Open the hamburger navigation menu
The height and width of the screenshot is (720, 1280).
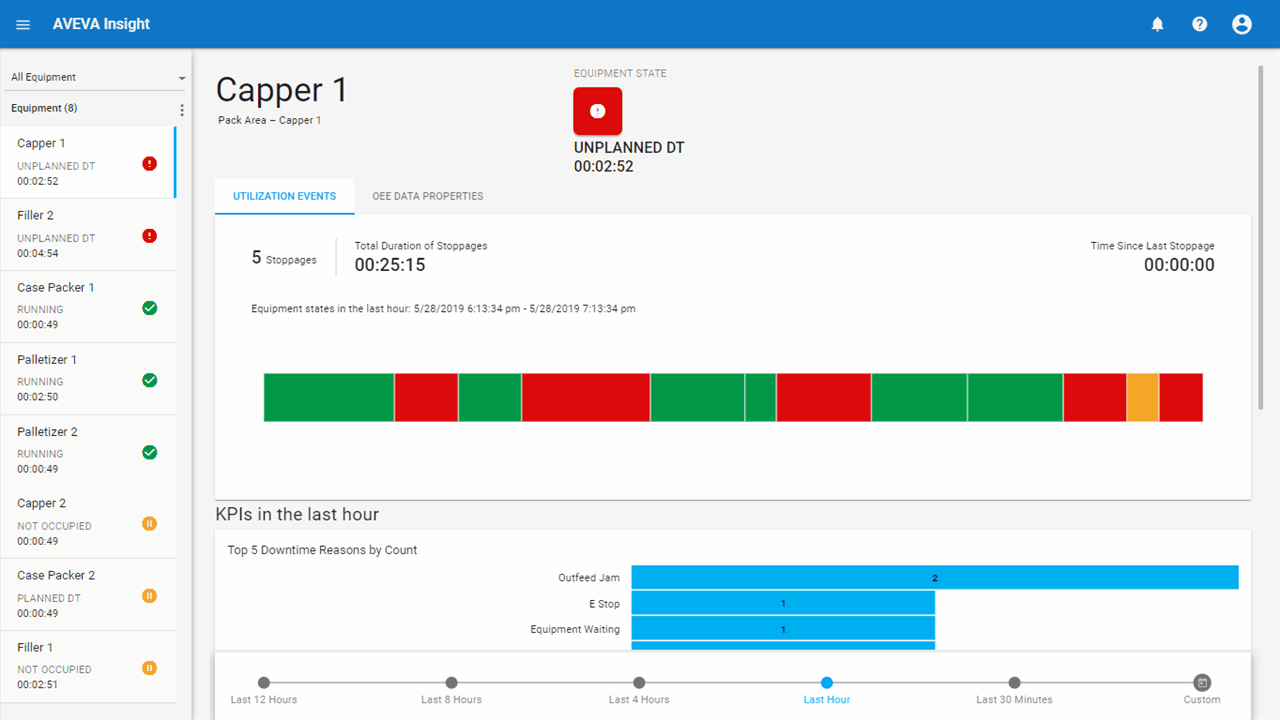[x=23, y=24]
